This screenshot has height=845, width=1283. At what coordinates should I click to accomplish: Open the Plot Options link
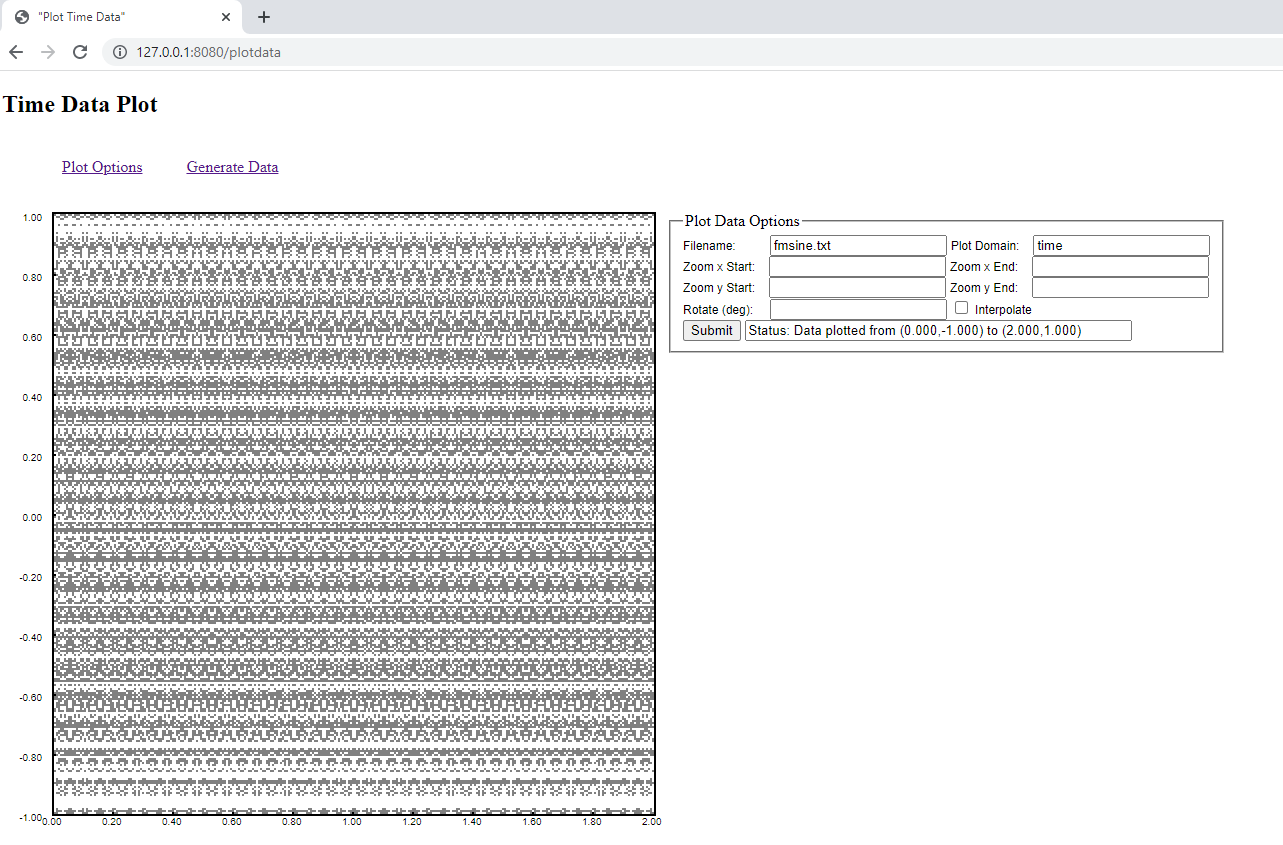[102, 167]
